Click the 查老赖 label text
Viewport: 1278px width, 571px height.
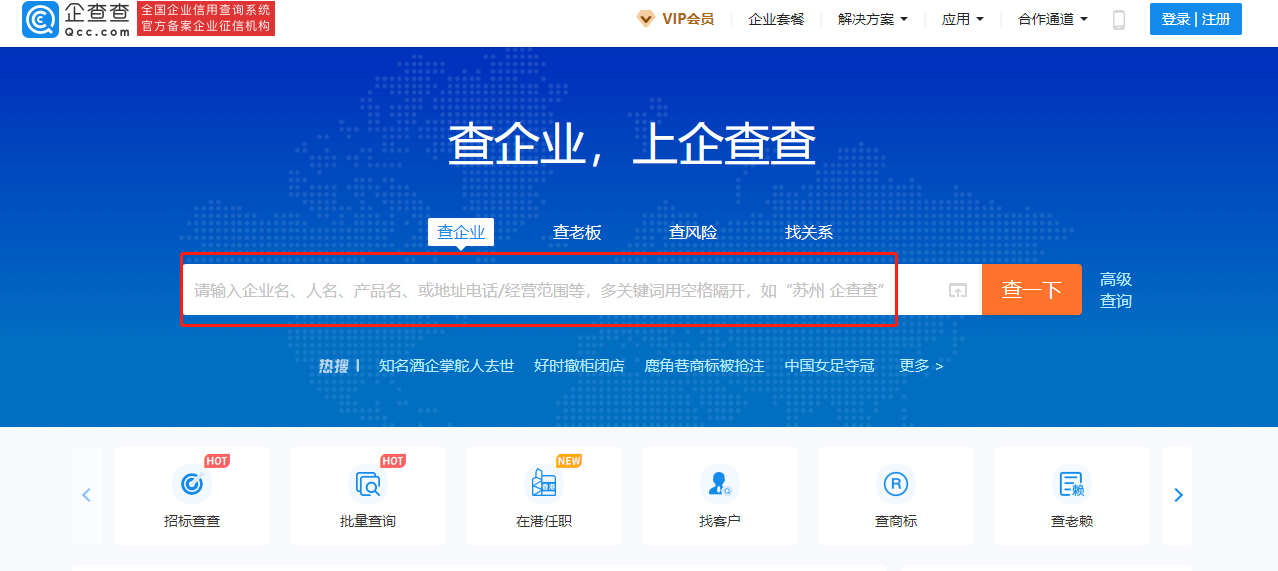pos(1072,521)
